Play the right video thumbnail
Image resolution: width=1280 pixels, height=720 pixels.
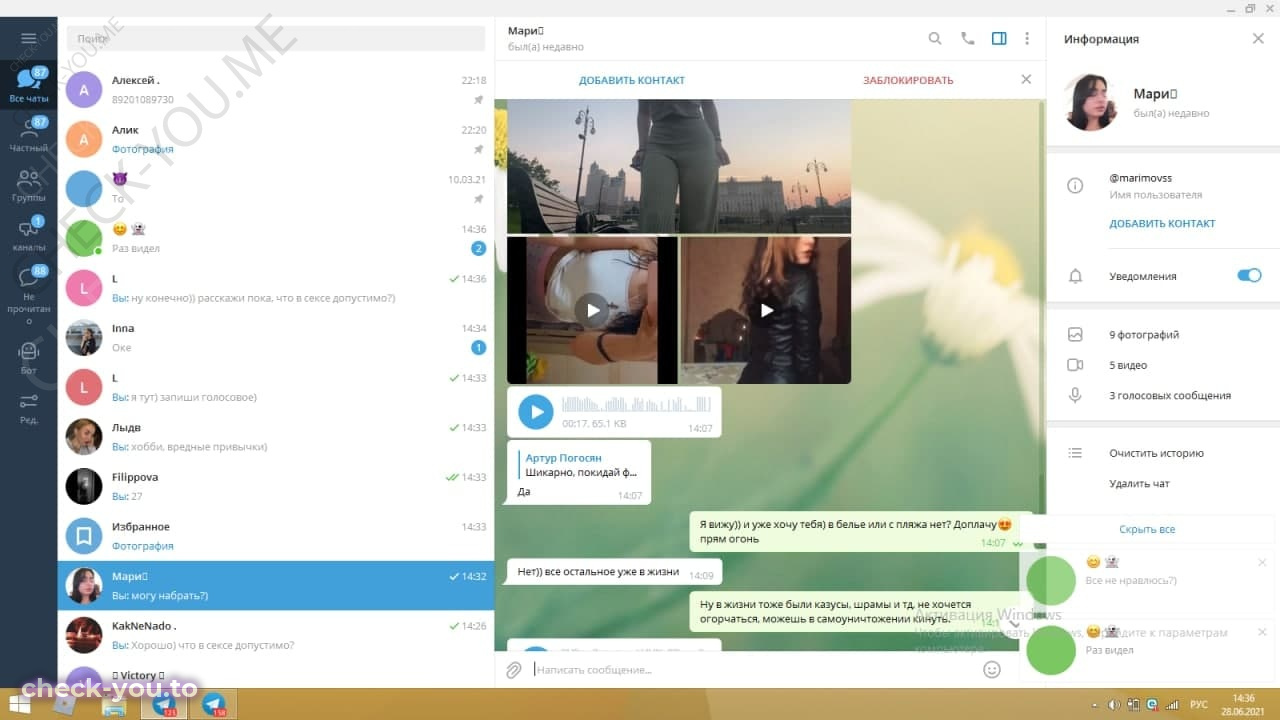(x=766, y=310)
